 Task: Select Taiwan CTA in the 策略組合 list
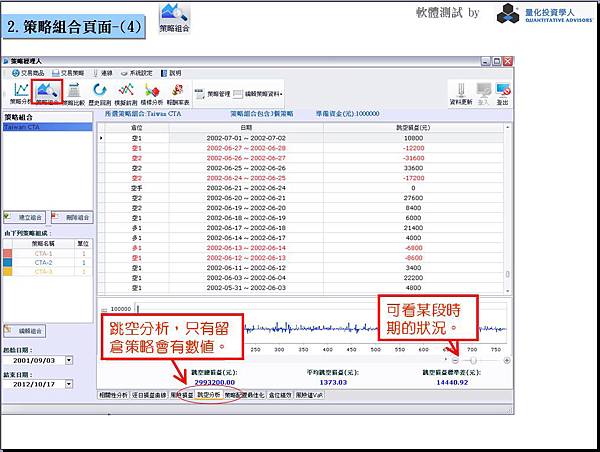pyautogui.click(x=48, y=127)
